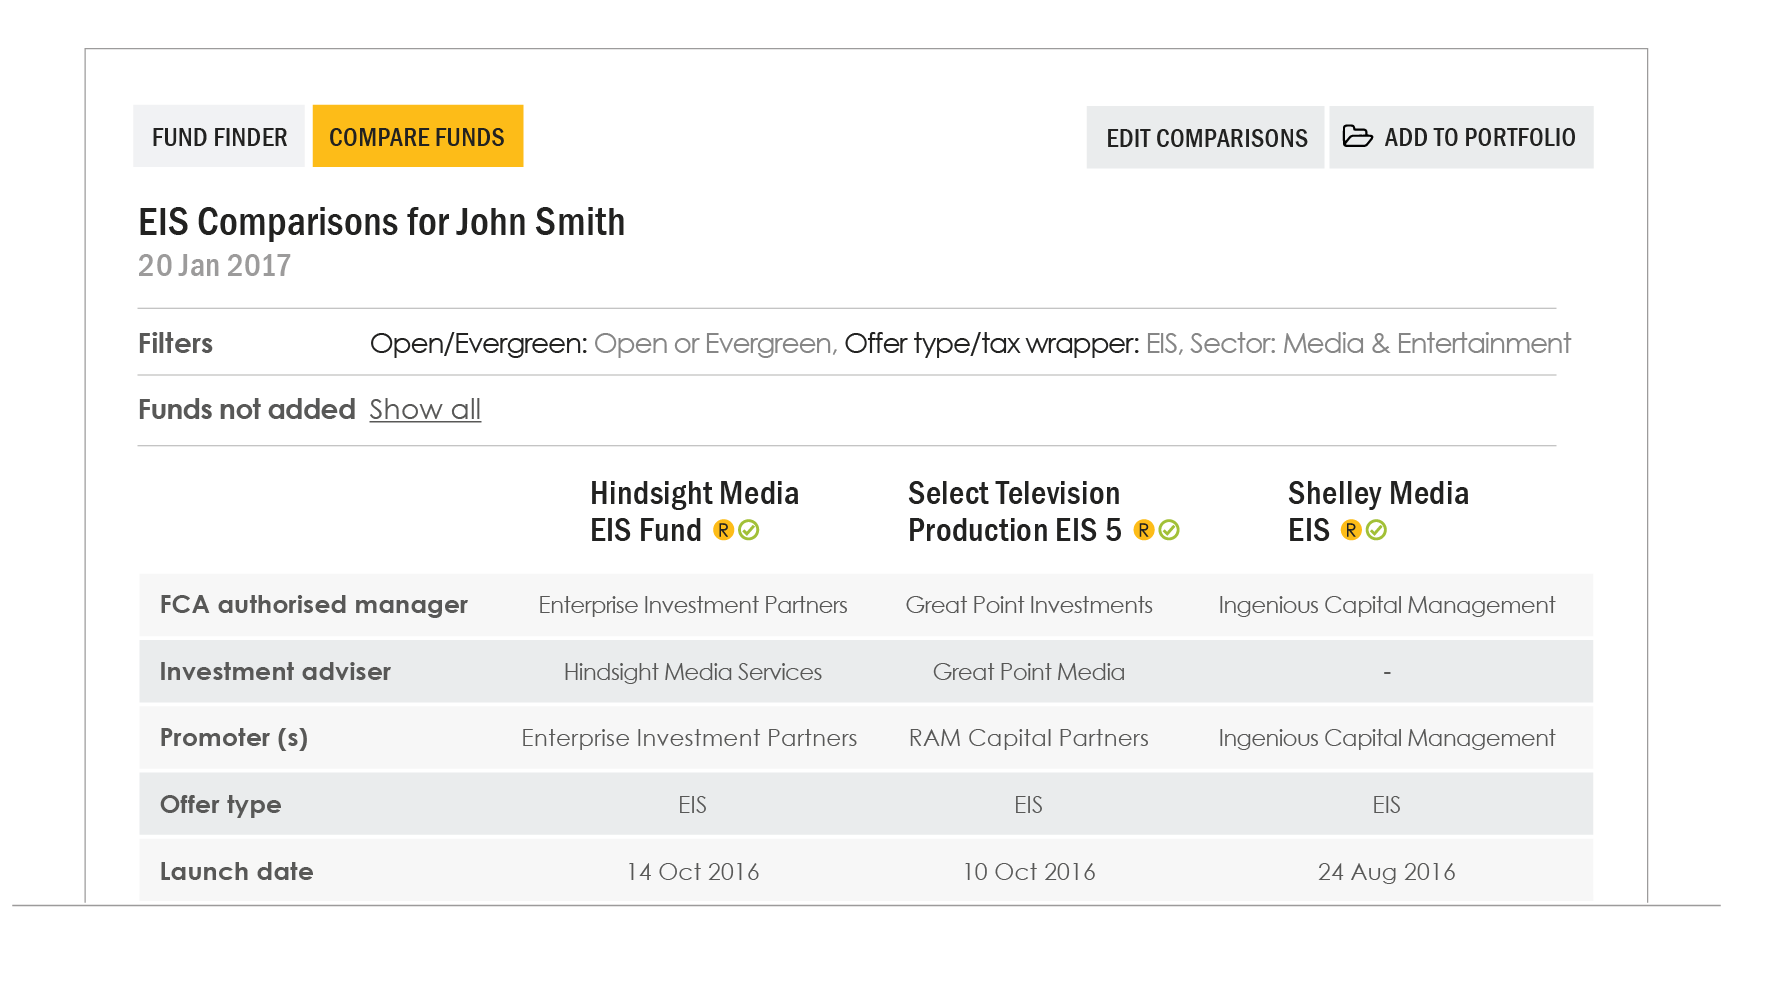This screenshot has height=985, width=1788.
Task: Select the '14 Oct 2016' launch date
Action: tap(693, 872)
